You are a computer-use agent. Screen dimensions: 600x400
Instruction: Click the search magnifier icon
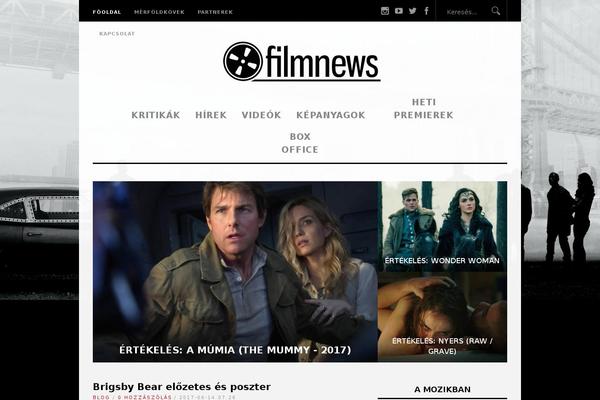pos(496,11)
